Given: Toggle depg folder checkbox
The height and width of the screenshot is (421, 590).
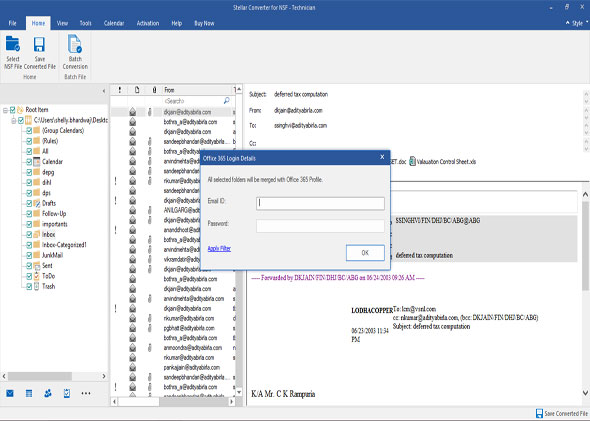Looking at the screenshot, I should 29,172.
